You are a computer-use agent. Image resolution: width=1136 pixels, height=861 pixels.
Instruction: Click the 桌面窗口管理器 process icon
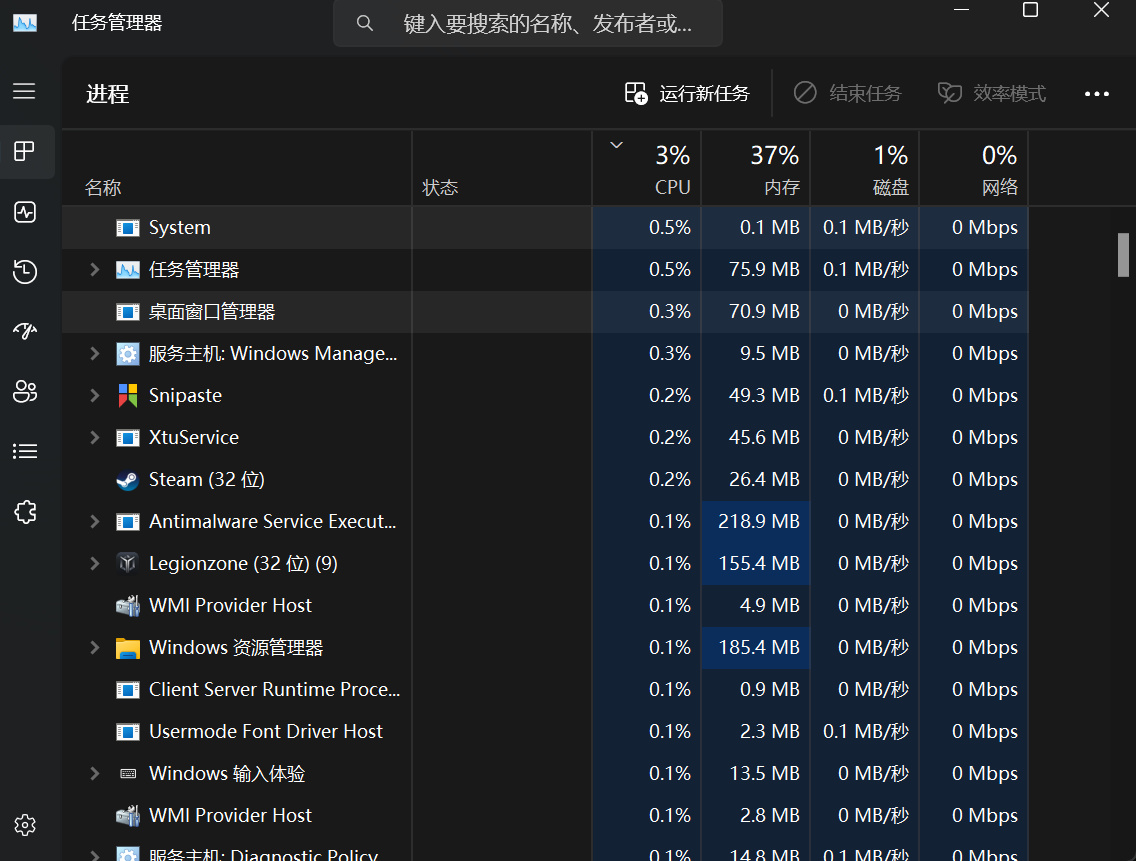pyautogui.click(x=128, y=312)
